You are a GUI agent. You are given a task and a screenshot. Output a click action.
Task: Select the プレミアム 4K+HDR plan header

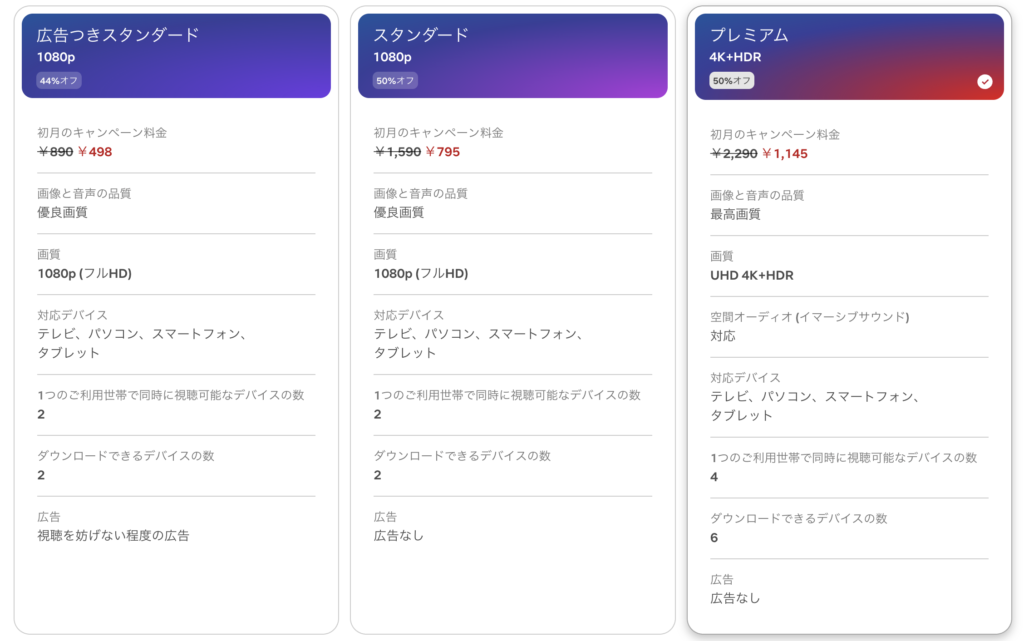coord(849,56)
